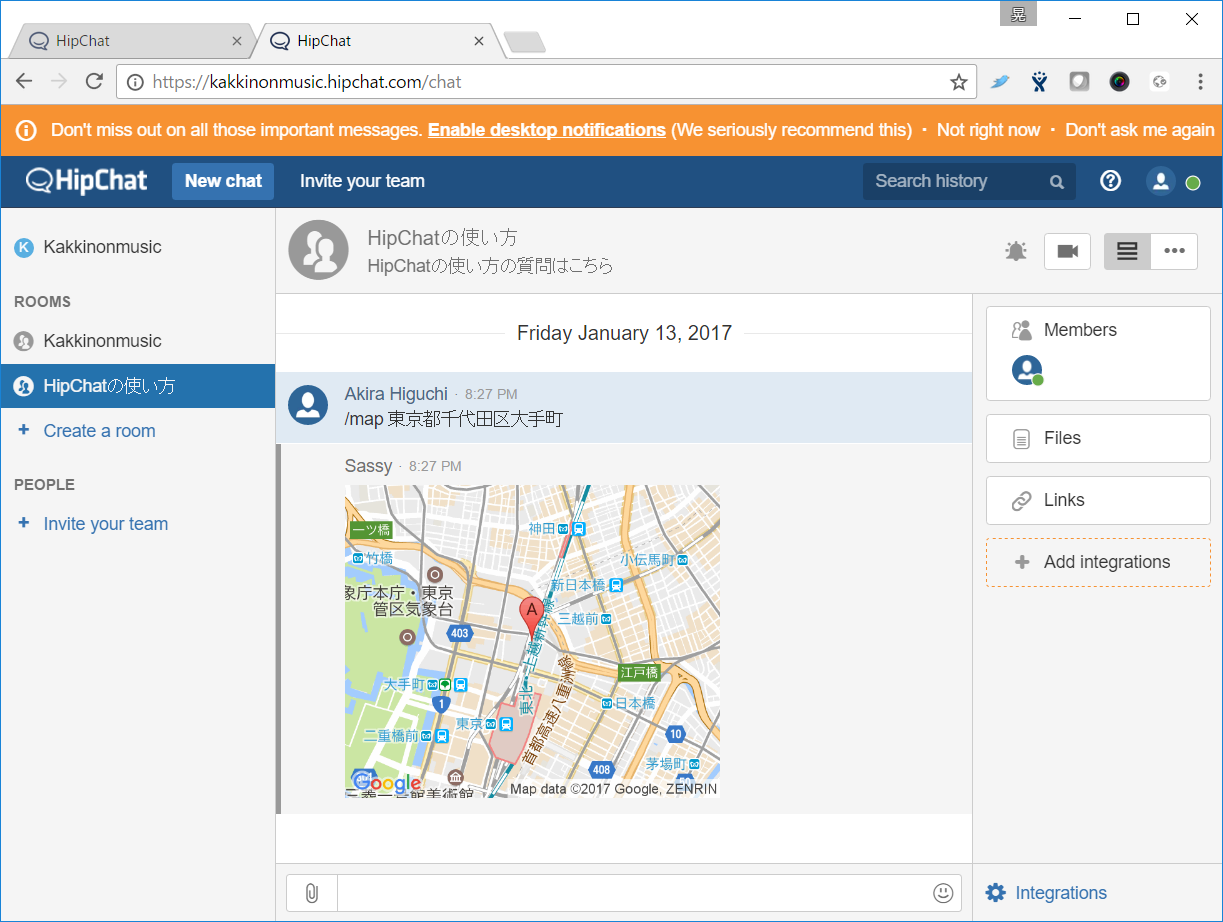Viewport: 1223px width, 922px height.
Task: Click the Friday January 13, 2017 date divider text
Action: (624, 333)
